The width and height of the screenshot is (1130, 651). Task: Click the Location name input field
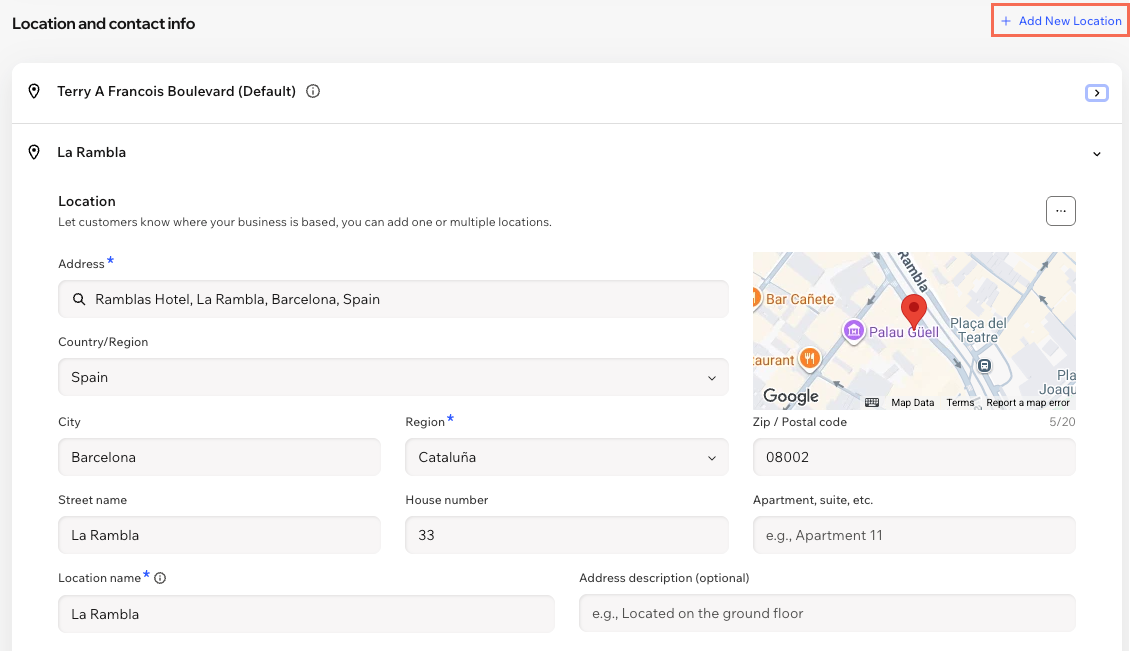pos(306,614)
